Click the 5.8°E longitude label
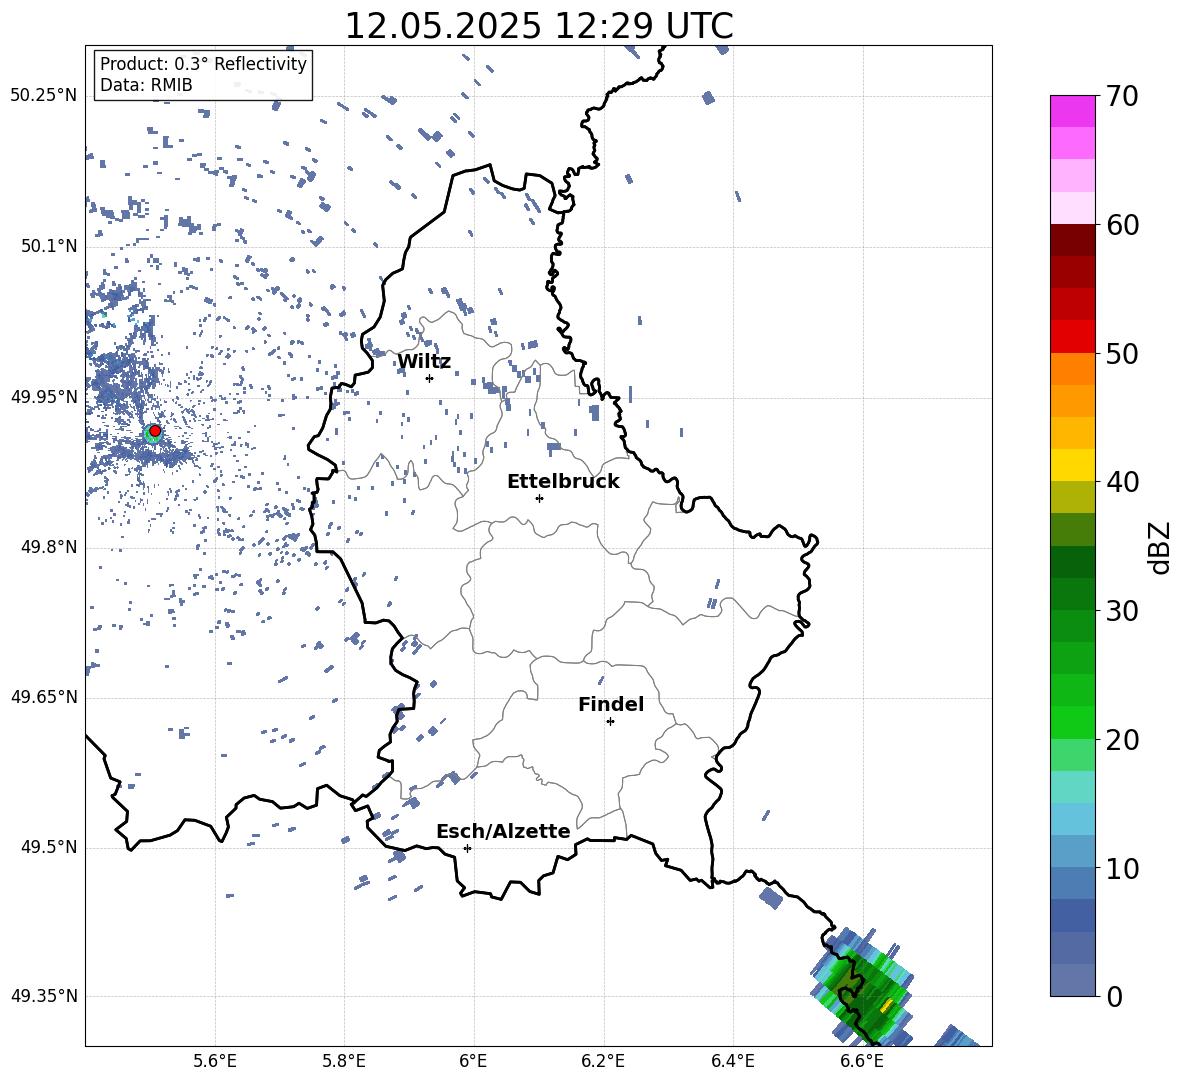 pyautogui.click(x=344, y=1061)
